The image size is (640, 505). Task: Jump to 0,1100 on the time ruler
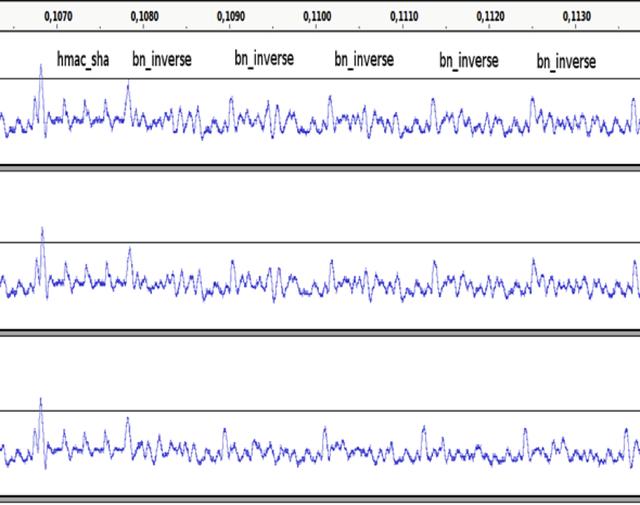[318, 16]
